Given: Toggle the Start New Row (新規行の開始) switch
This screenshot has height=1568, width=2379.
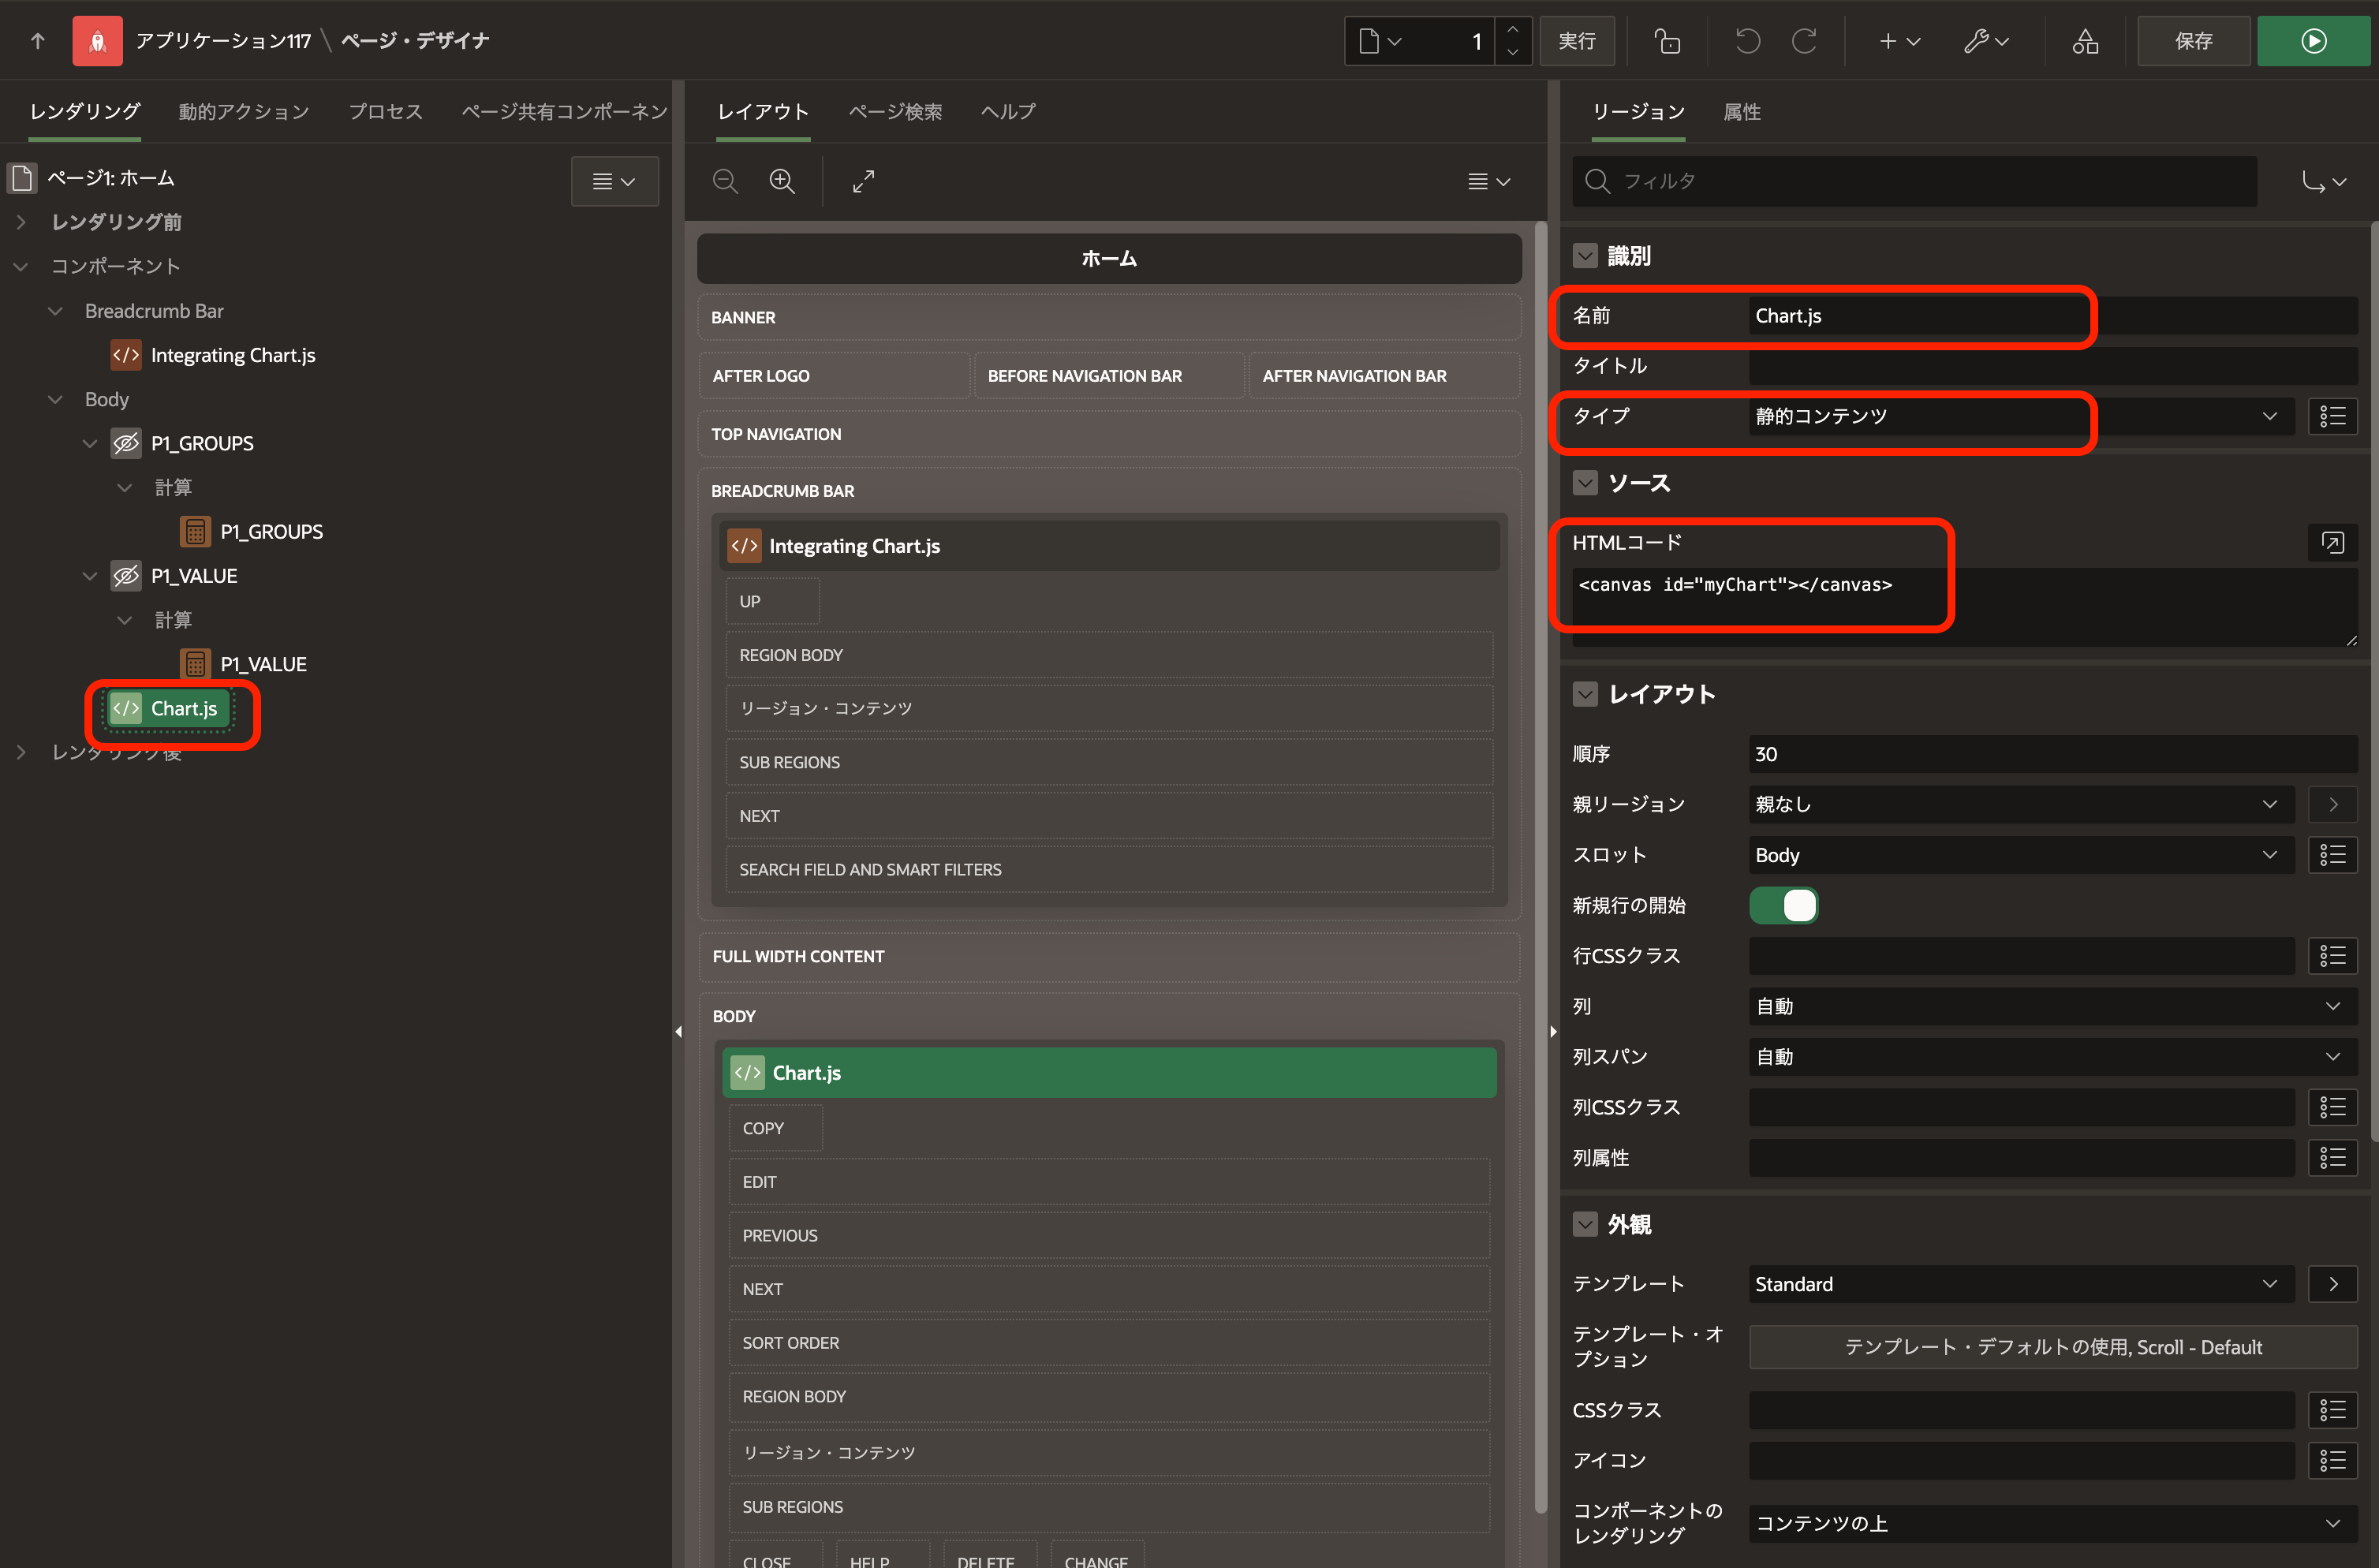Looking at the screenshot, I should pos(1784,905).
